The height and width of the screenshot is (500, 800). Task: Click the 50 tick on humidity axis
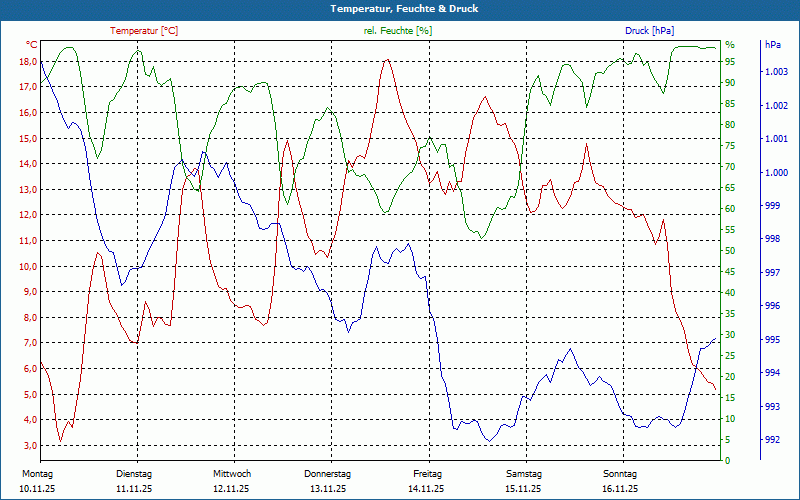(730, 251)
